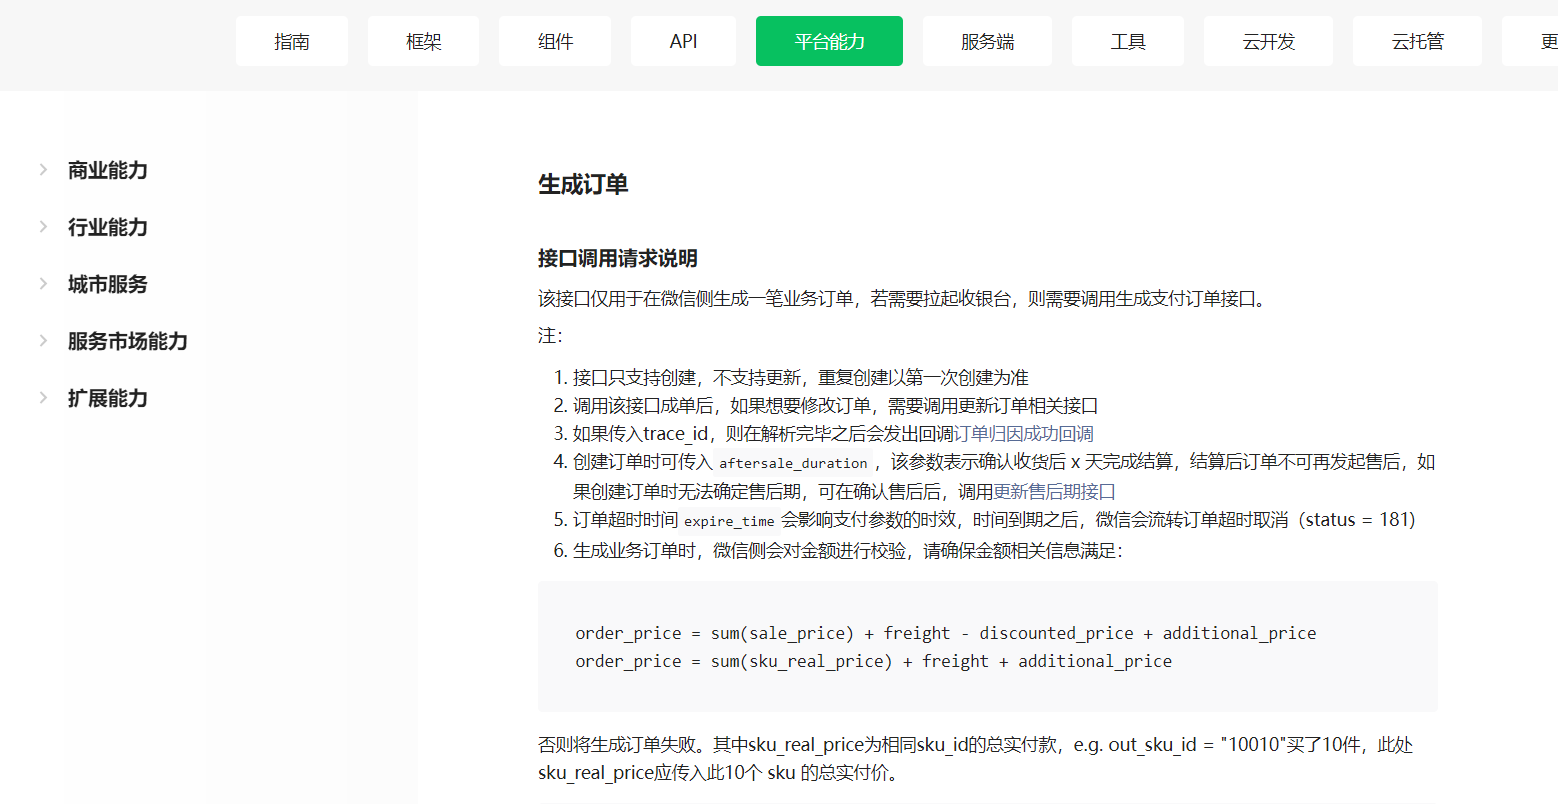This screenshot has width=1558, height=804.
Task: Click the 生成订单 page heading
Action: tap(583, 184)
